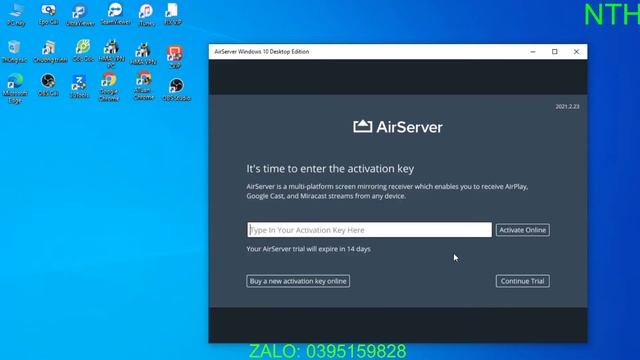Image resolution: width=640 pixels, height=360 pixels.
Task: Open the OBS Studio desktop shortcut
Action: 176,89
